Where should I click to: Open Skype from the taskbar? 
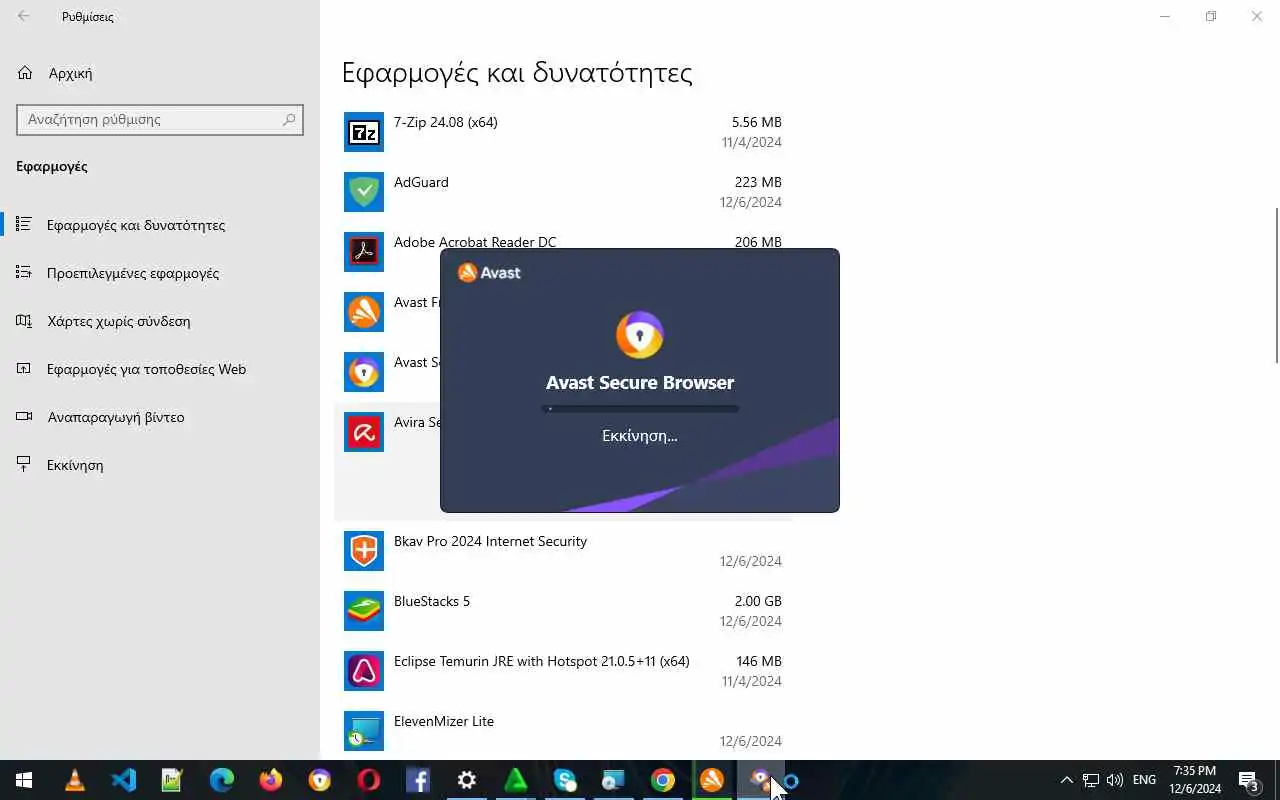564,780
